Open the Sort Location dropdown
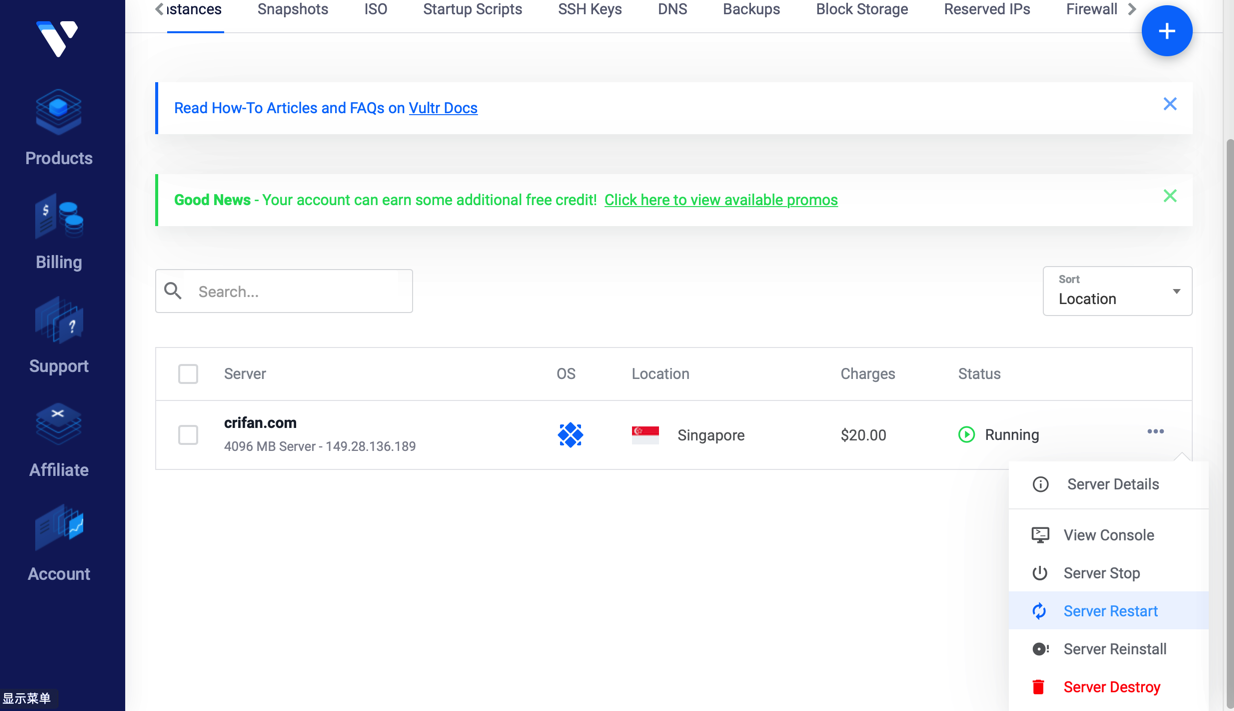The width and height of the screenshot is (1234, 711). tap(1117, 291)
